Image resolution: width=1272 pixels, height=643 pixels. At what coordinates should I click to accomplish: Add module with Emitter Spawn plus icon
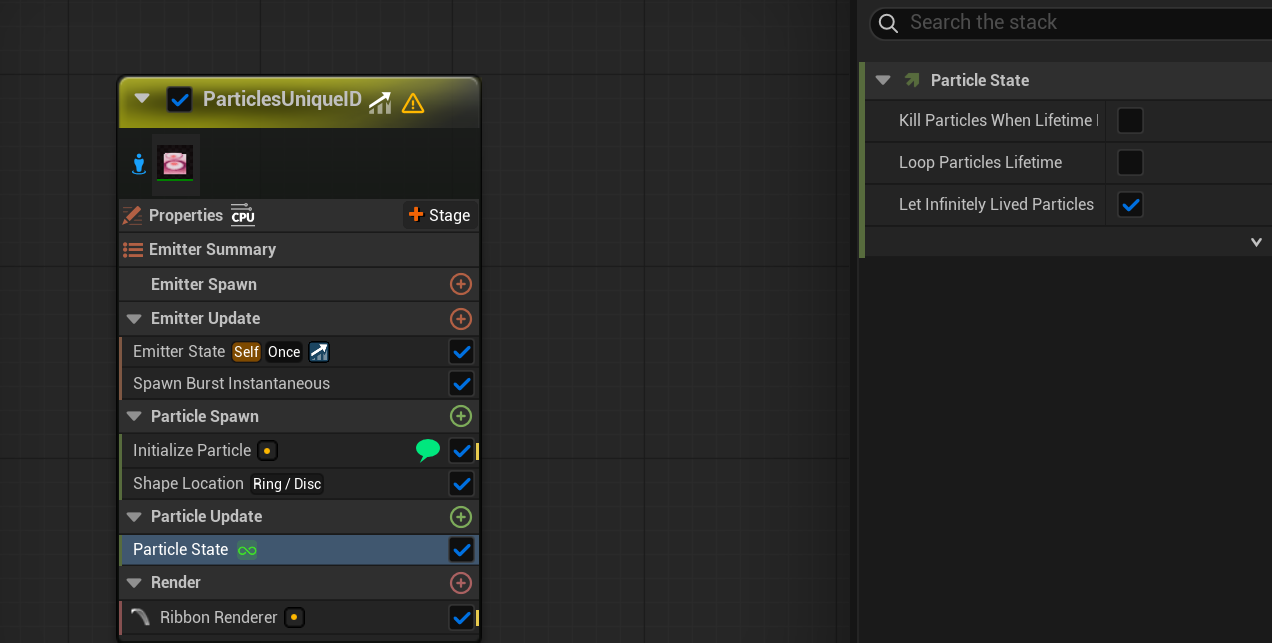coord(460,285)
